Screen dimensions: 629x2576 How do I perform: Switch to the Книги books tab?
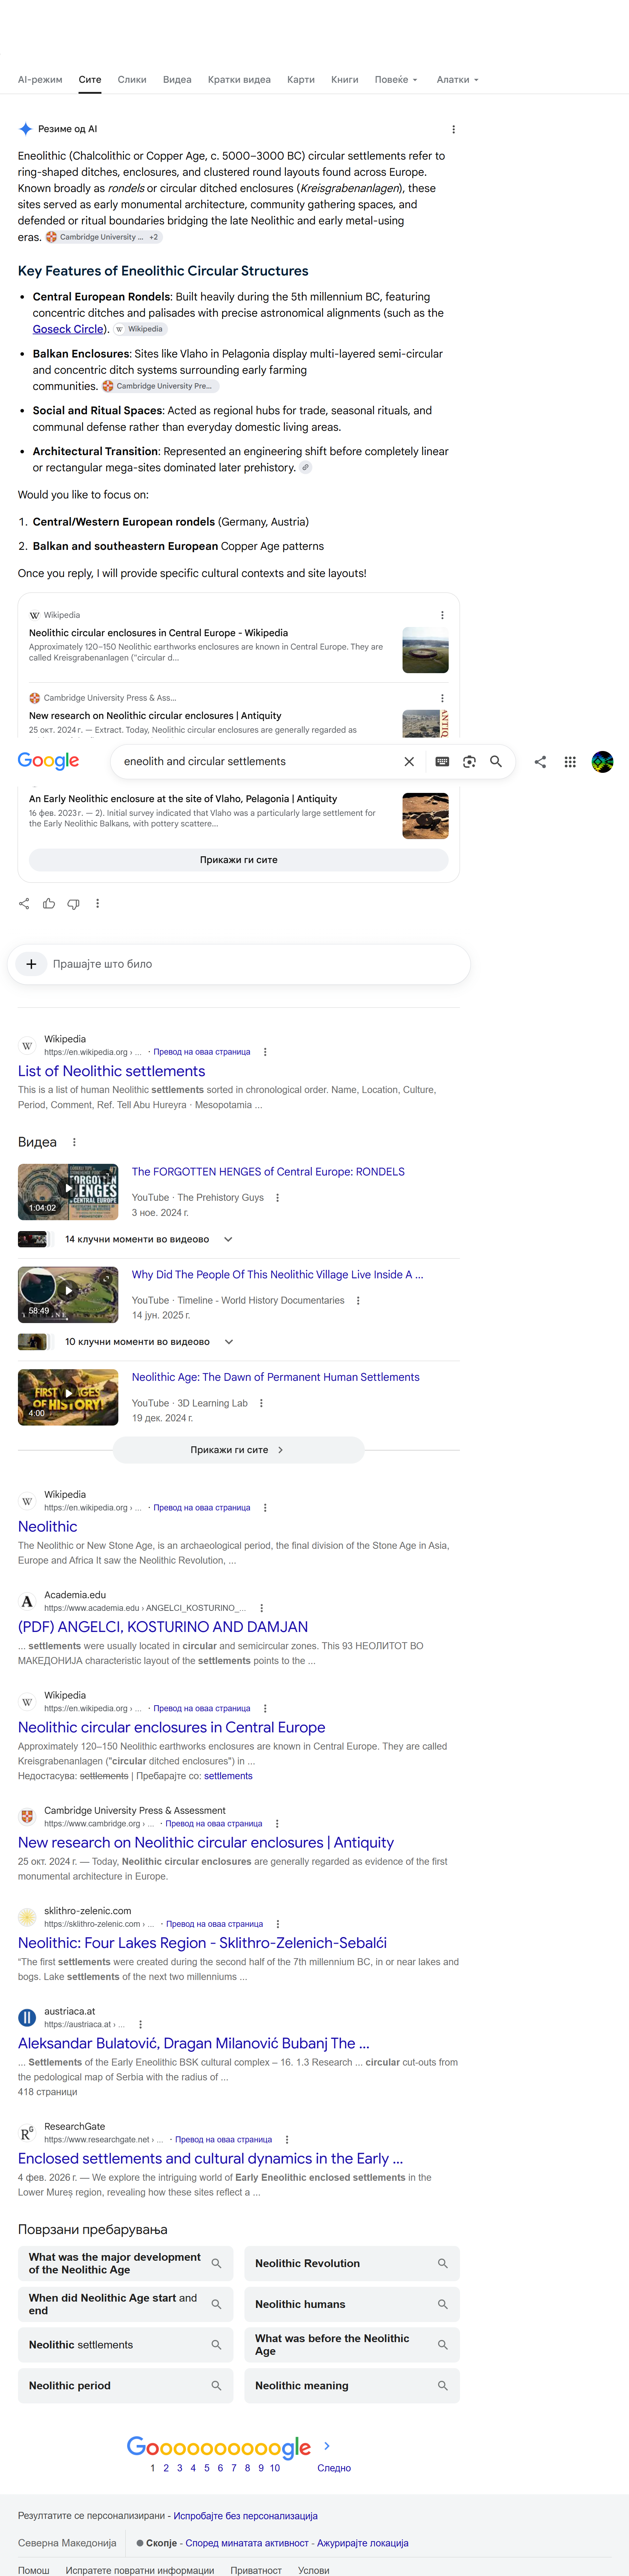point(345,80)
